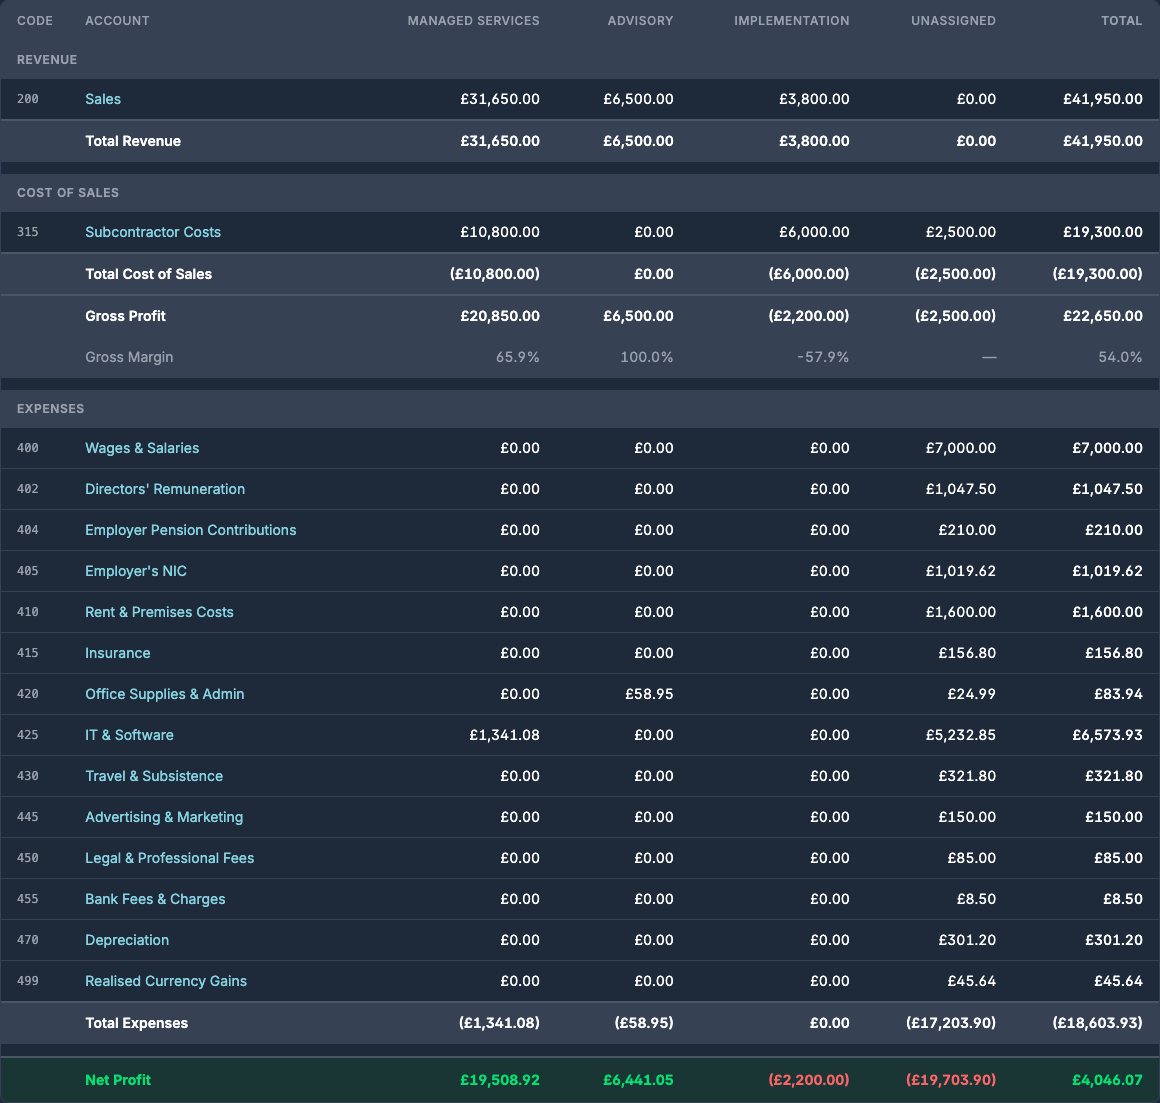Image resolution: width=1160 pixels, height=1103 pixels.
Task: Open the IT & Software account
Action: (129, 735)
